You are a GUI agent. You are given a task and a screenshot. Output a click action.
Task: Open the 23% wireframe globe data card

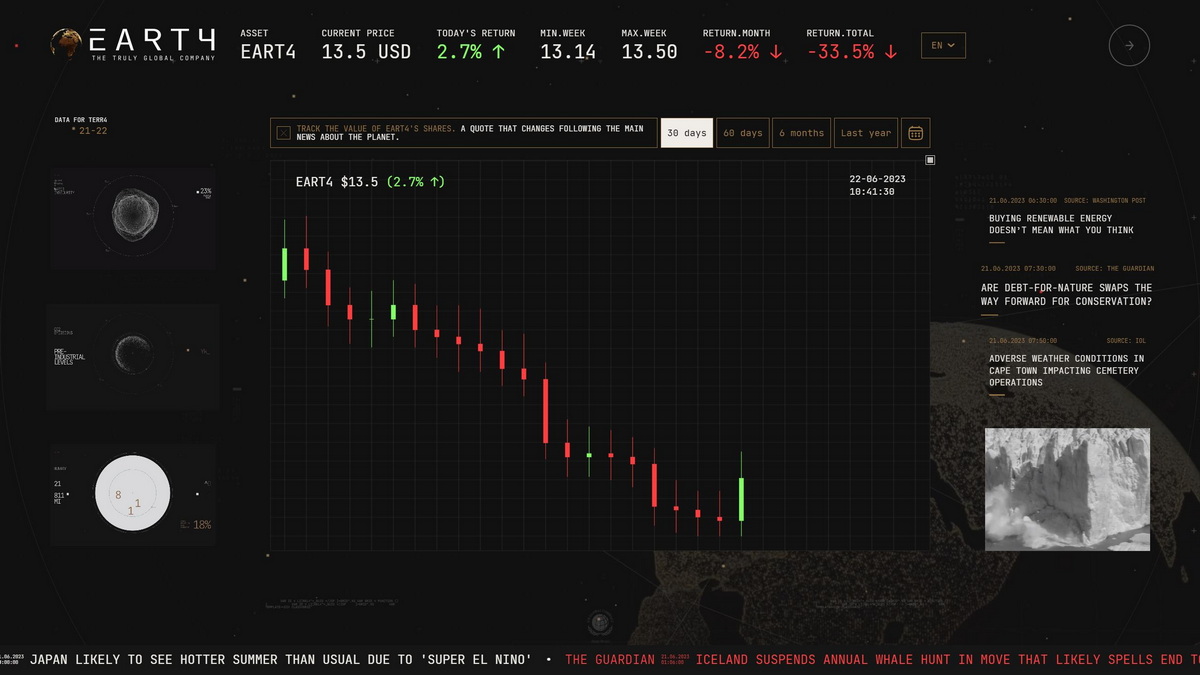tap(132, 217)
